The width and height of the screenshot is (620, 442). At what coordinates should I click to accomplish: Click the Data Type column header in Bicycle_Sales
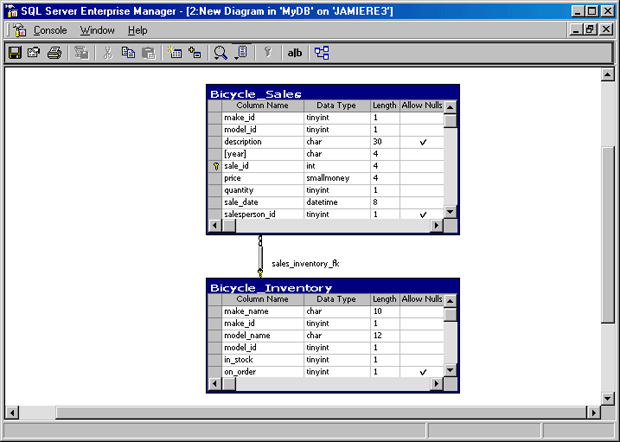[x=336, y=105]
